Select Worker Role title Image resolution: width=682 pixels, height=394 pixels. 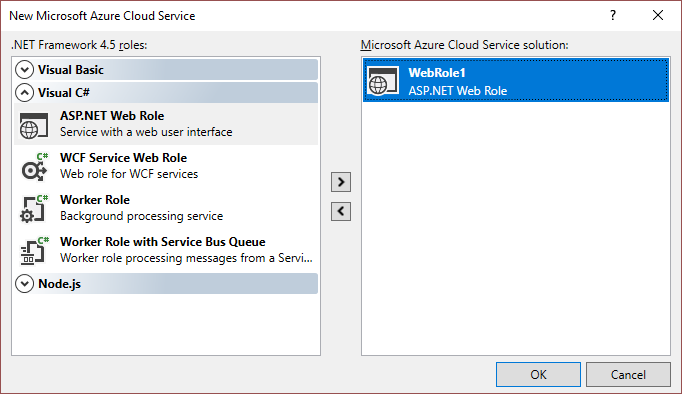[x=95, y=200]
